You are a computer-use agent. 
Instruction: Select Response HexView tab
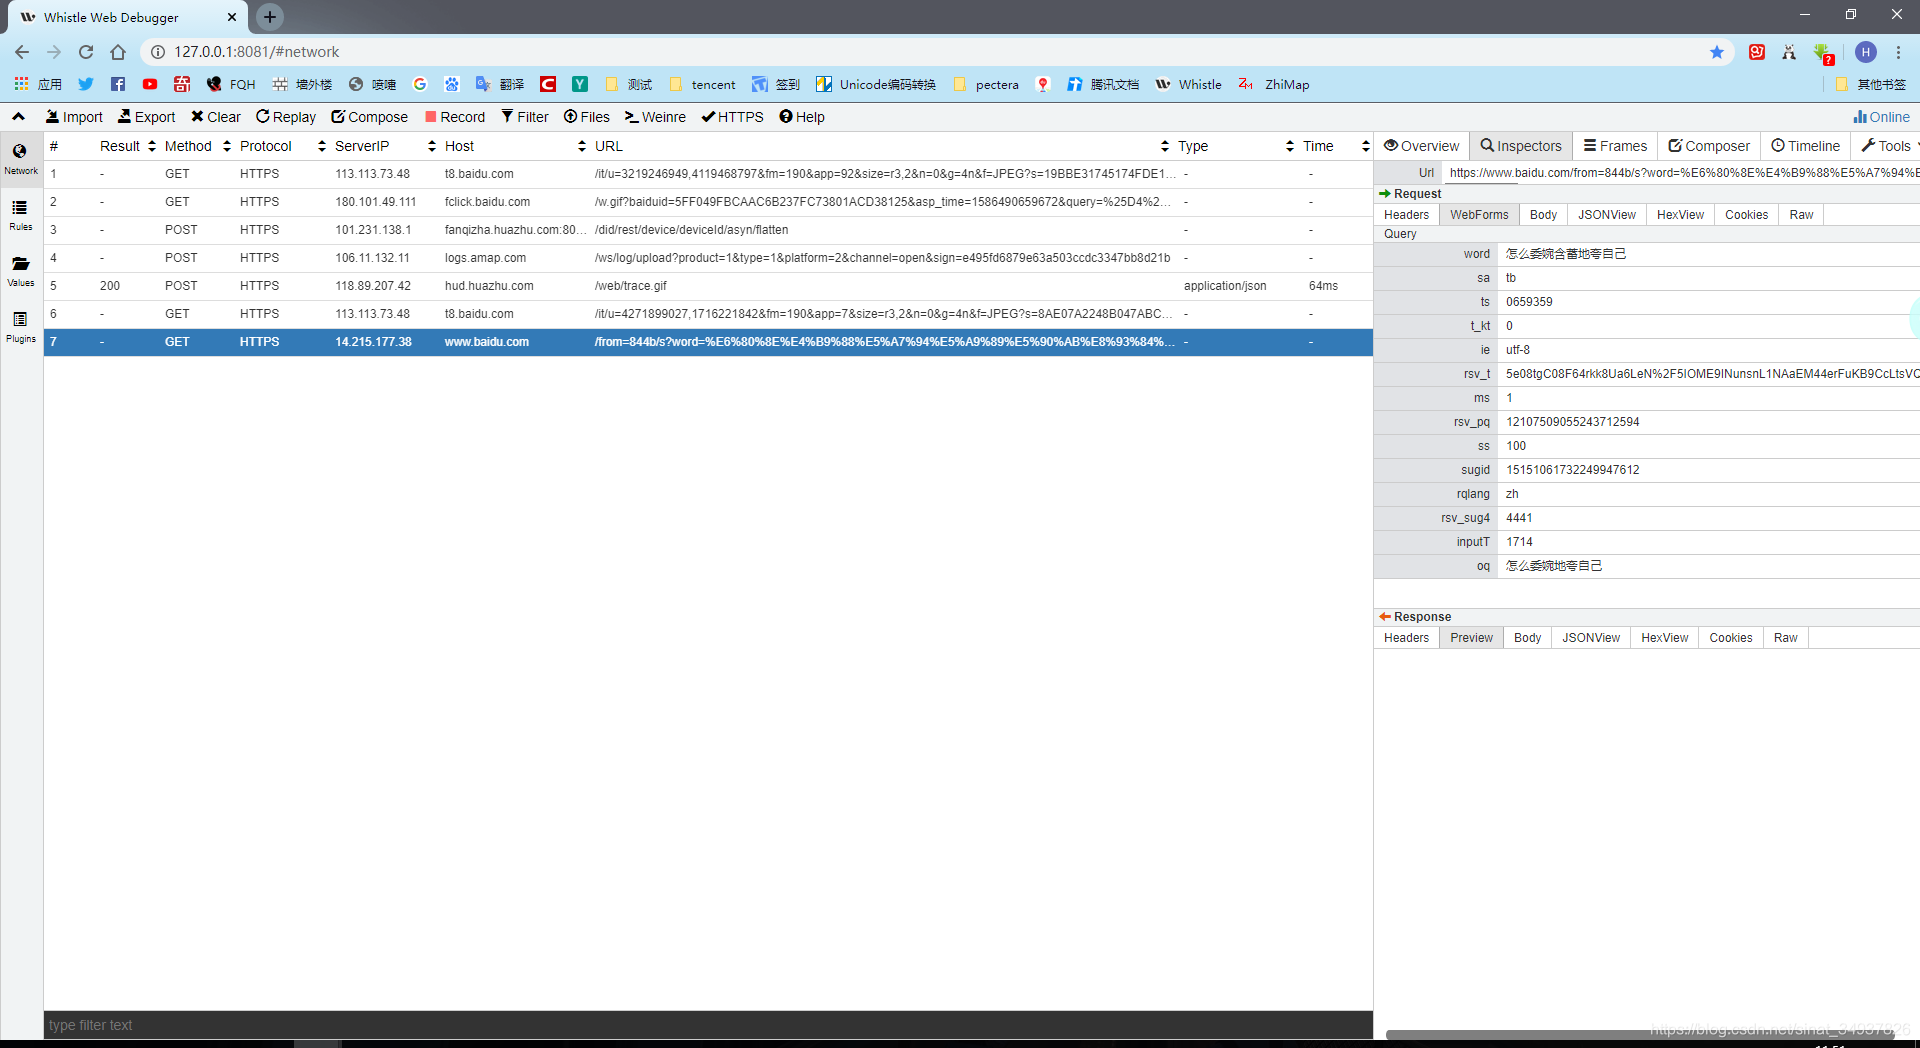coord(1664,638)
